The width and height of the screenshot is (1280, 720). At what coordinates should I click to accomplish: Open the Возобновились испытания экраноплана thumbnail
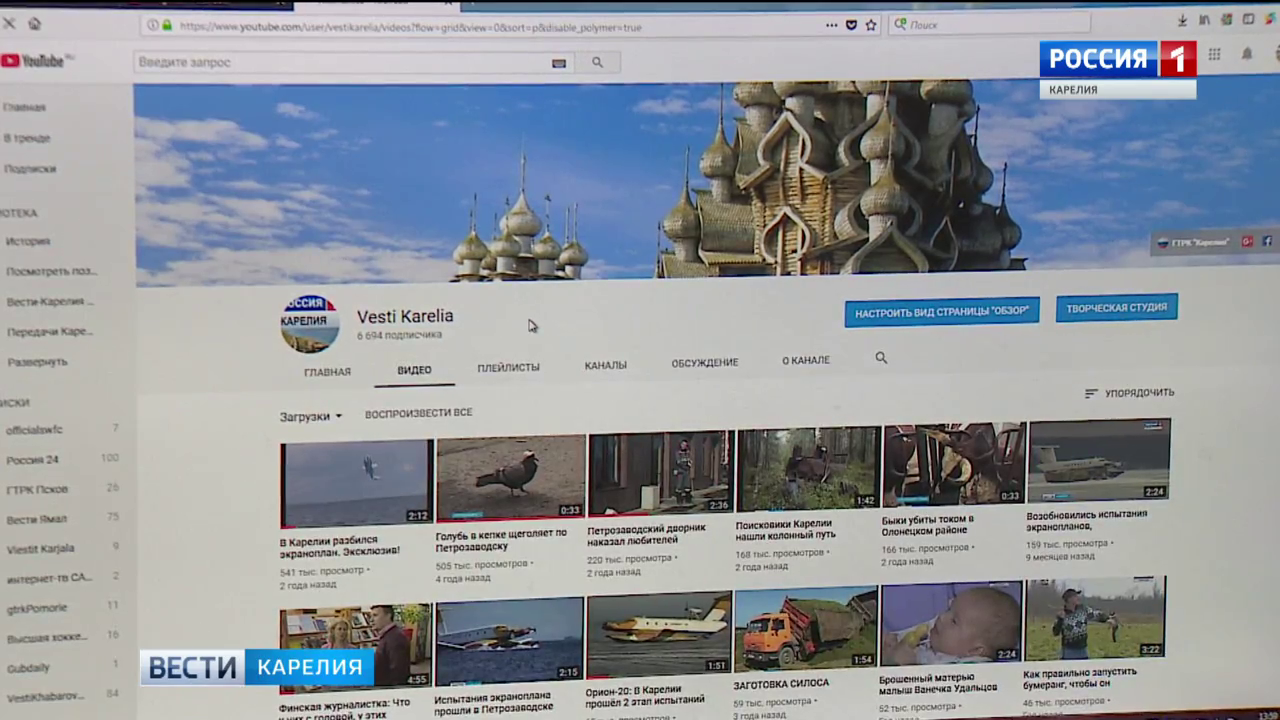pos(1099,459)
